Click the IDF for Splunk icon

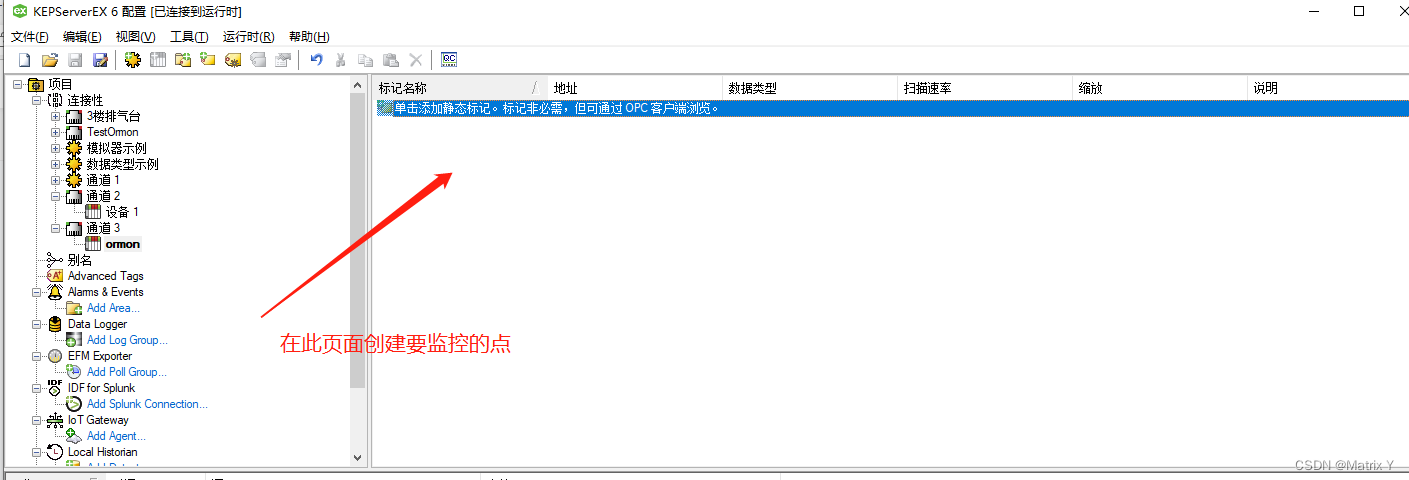[55, 388]
